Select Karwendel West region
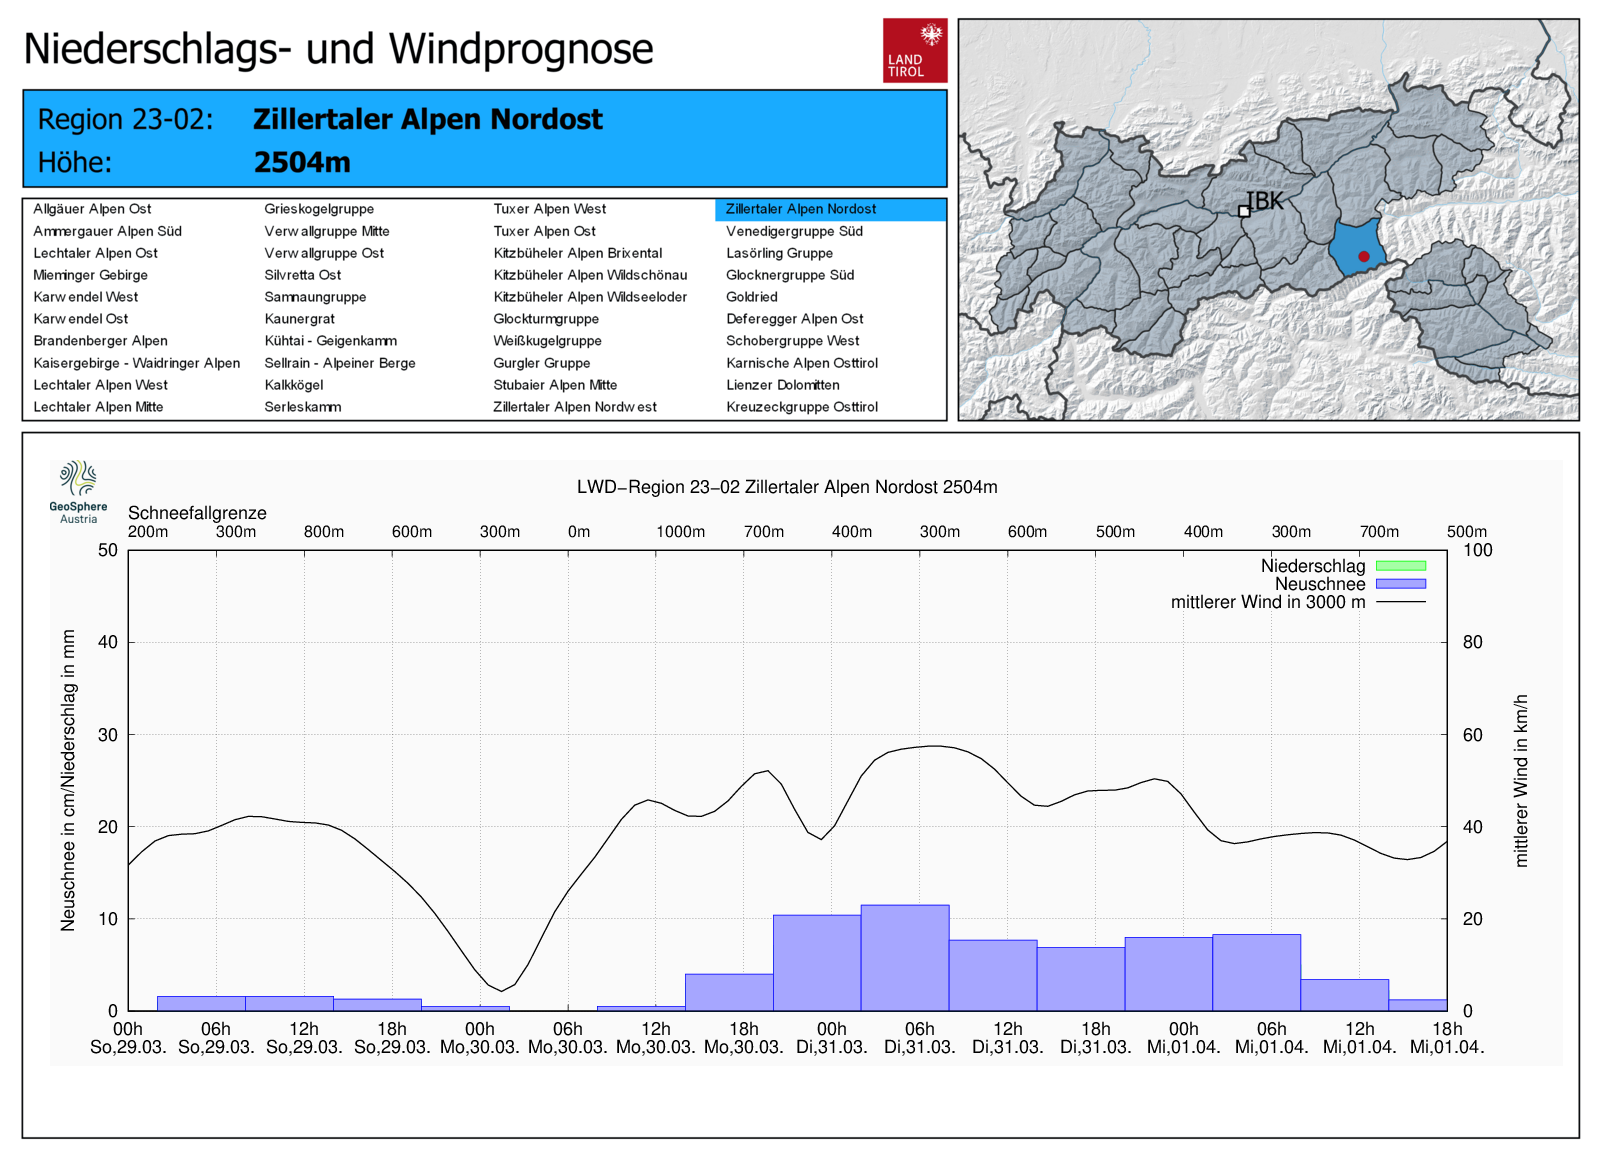Viewport: 1600px width, 1153px height. 85,297
